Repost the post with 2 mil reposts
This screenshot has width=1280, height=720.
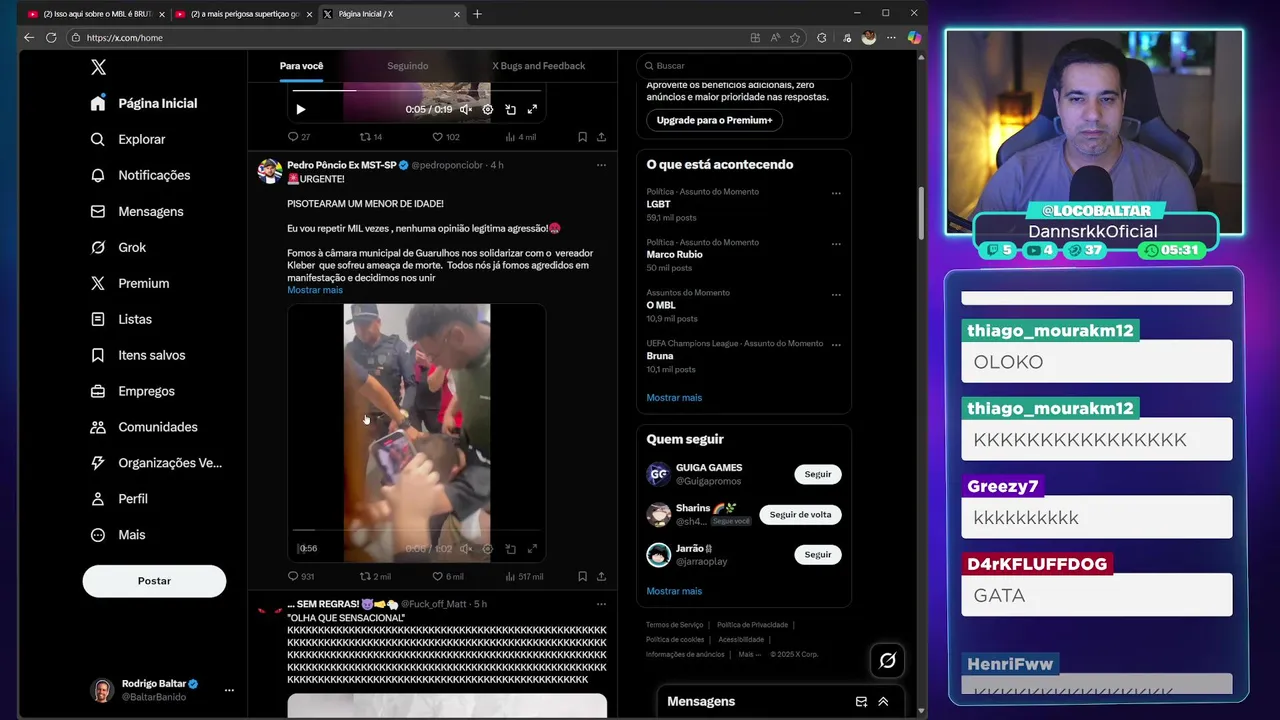[x=375, y=576]
